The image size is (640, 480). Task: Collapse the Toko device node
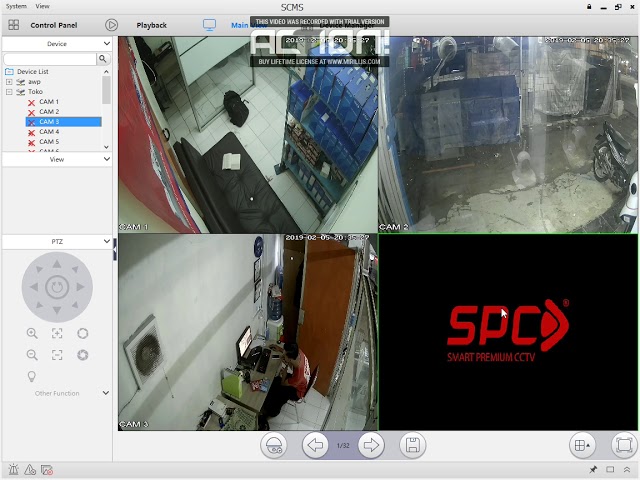click(9, 92)
